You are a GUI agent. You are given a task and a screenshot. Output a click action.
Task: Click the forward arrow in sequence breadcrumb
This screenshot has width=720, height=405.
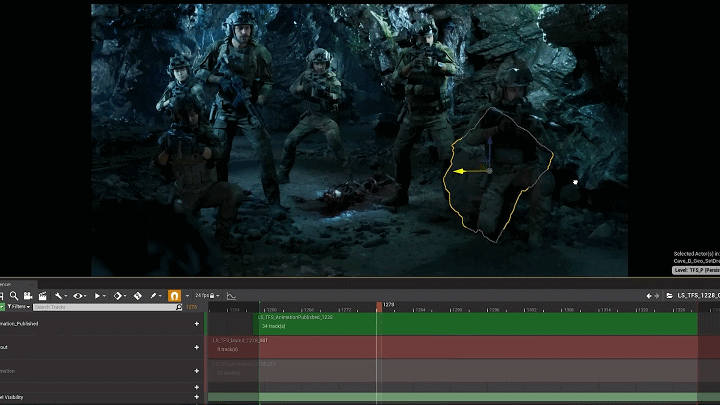coord(657,296)
